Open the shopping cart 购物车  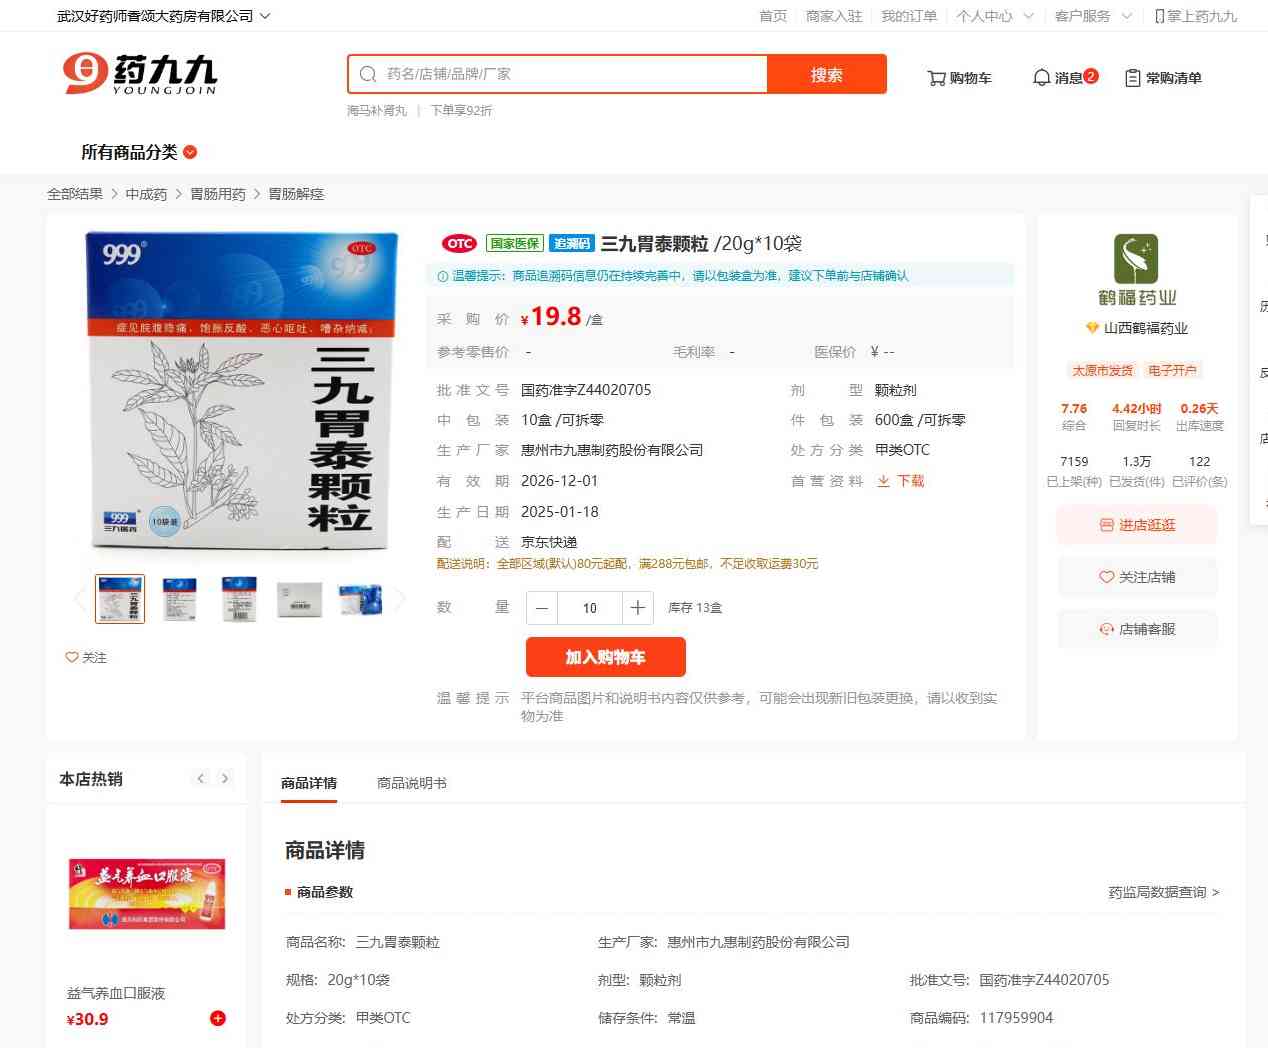coord(959,78)
